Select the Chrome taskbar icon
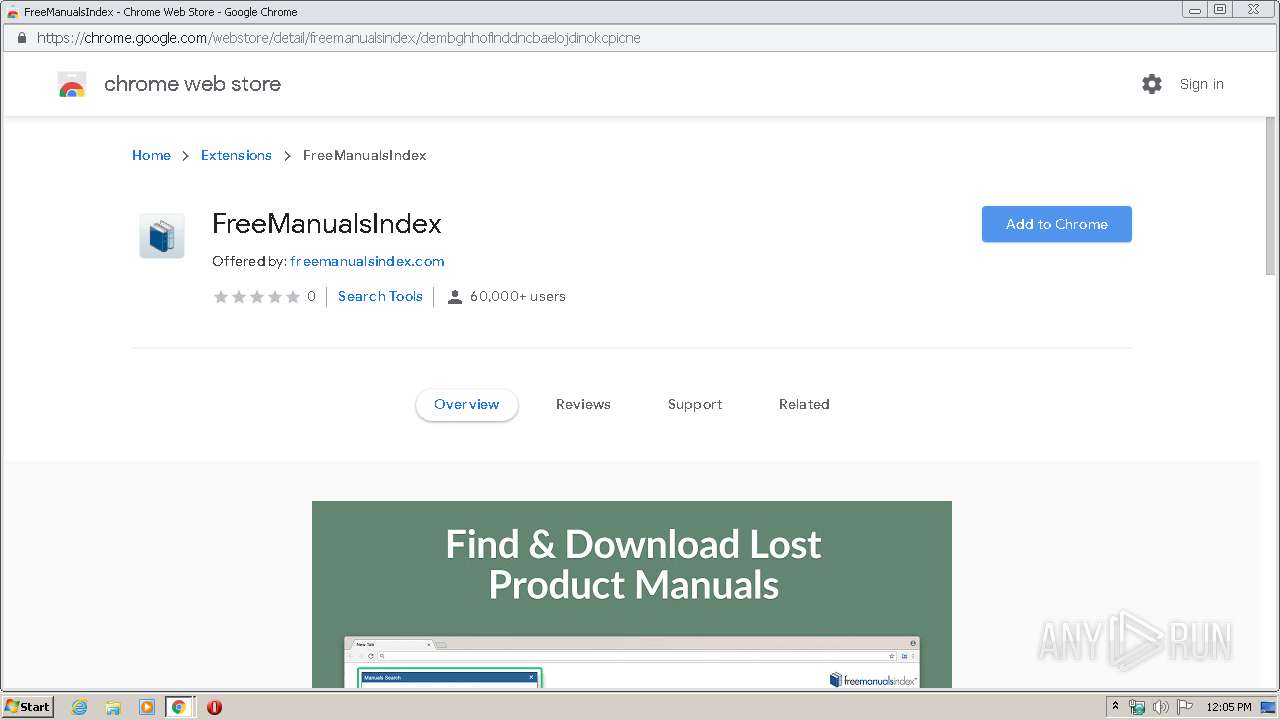1280x720 pixels. pyautogui.click(x=179, y=707)
